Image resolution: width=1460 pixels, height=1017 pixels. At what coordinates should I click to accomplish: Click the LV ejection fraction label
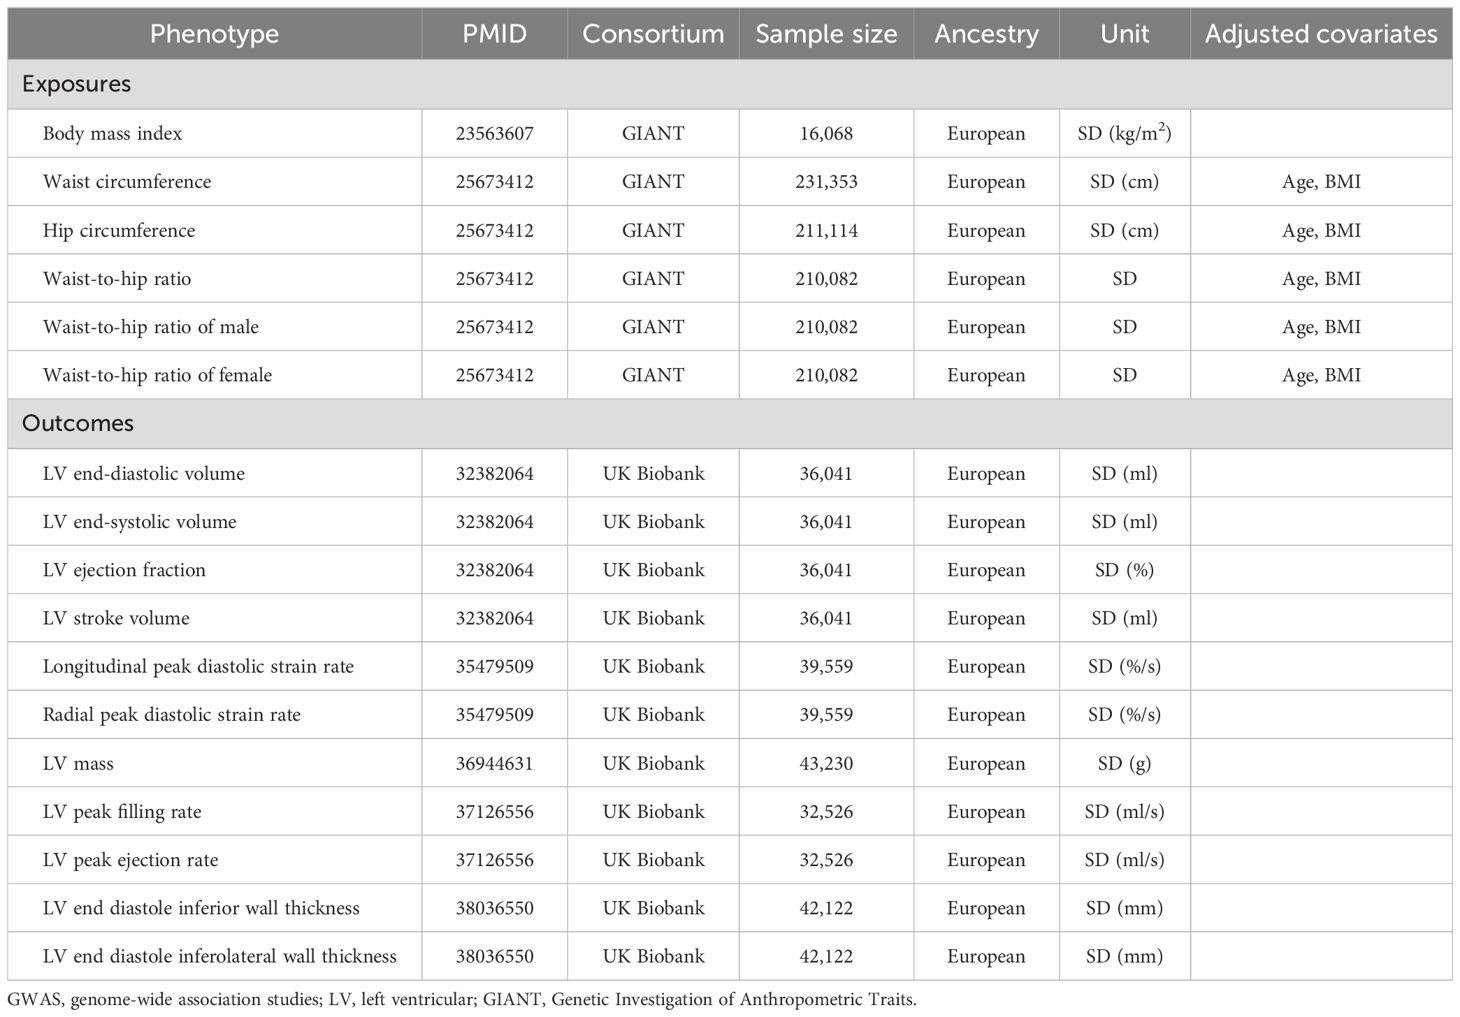pos(124,570)
